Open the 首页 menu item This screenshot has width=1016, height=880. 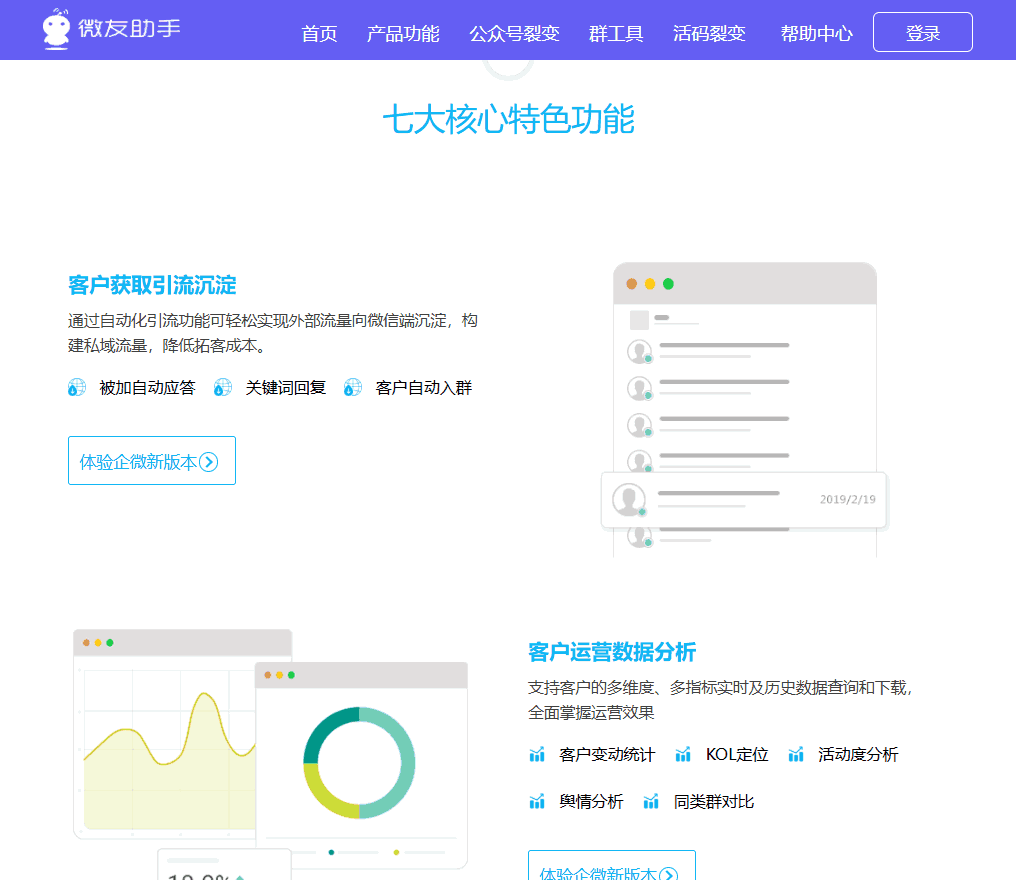click(x=319, y=32)
